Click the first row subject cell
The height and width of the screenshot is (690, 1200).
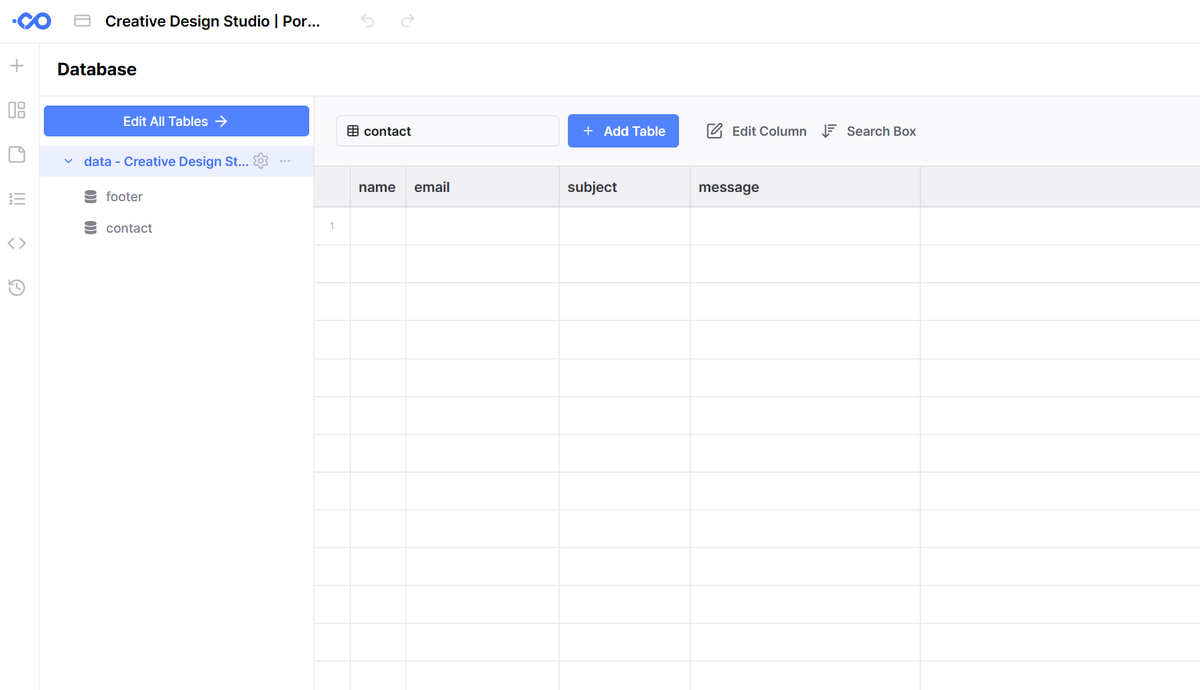point(625,226)
